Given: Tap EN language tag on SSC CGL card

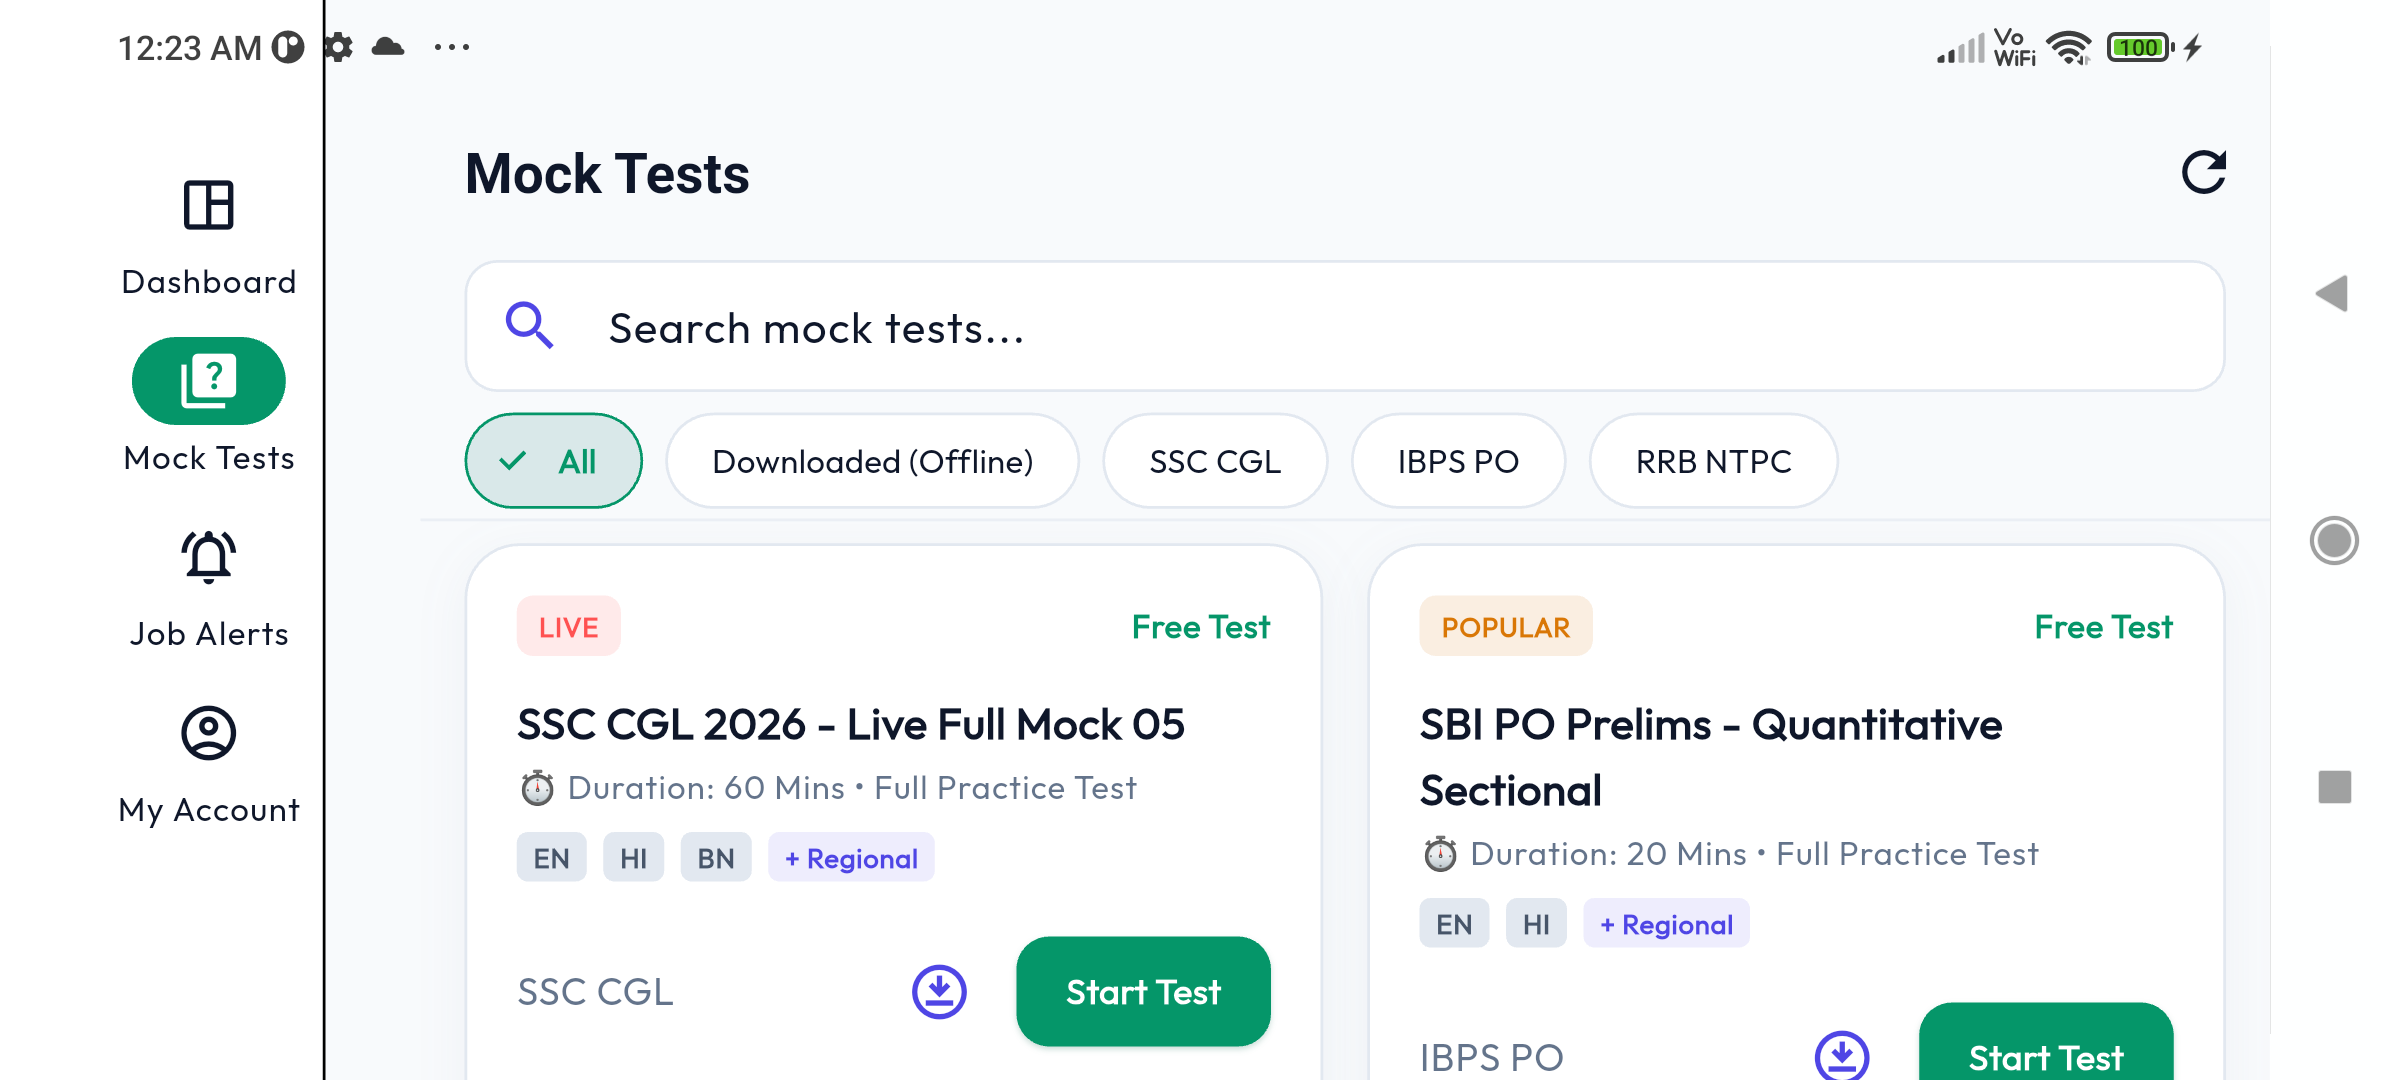Looking at the screenshot, I should [551, 858].
